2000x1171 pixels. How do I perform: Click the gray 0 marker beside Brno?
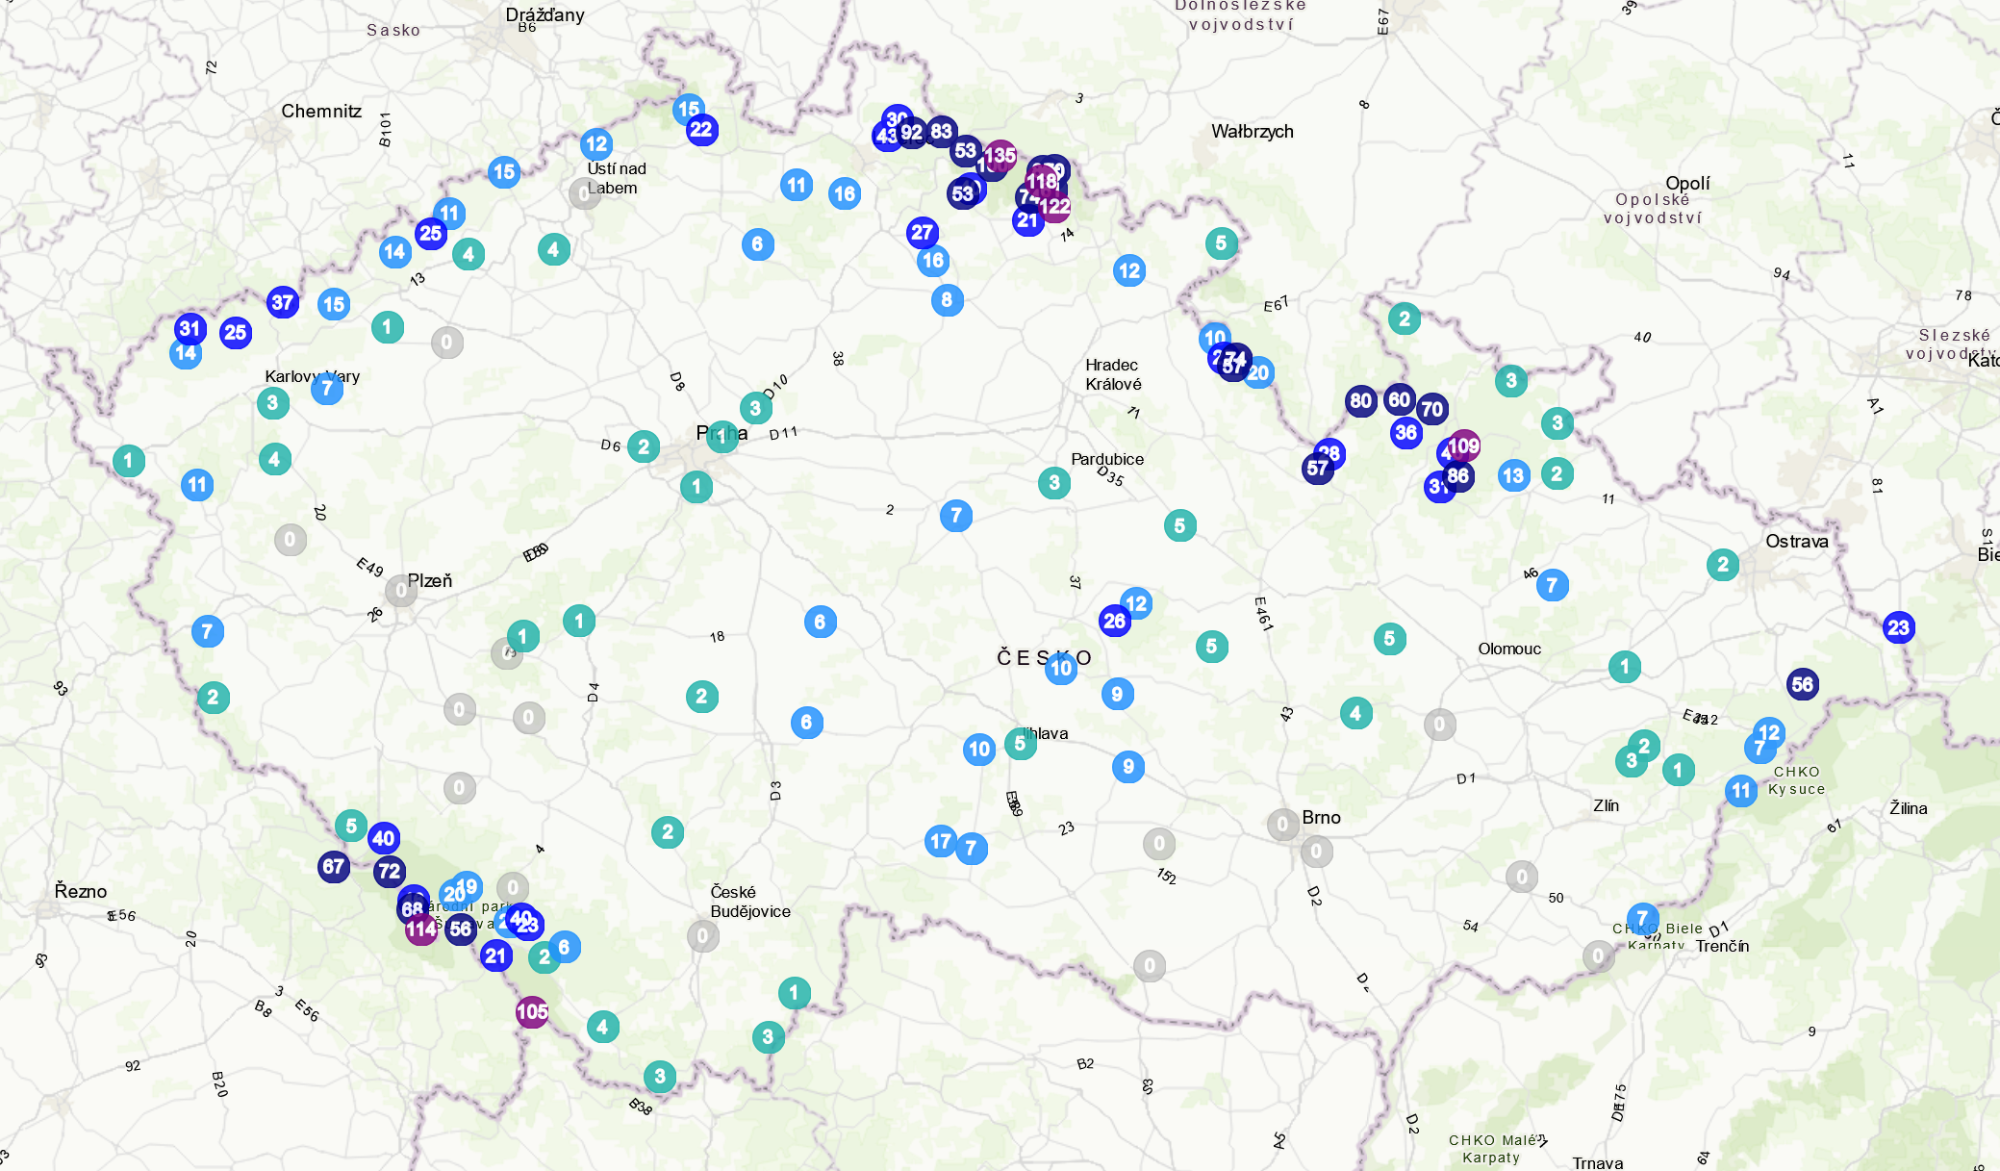[1283, 825]
